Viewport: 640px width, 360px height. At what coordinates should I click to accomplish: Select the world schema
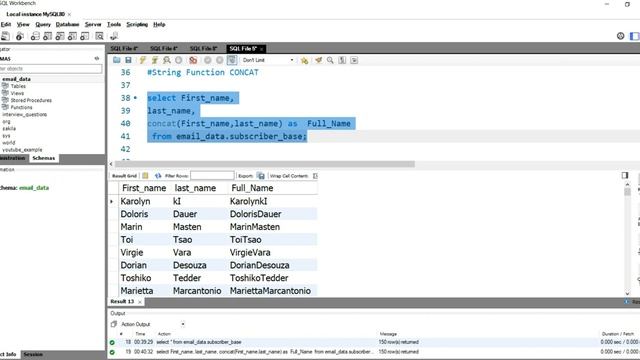9,143
